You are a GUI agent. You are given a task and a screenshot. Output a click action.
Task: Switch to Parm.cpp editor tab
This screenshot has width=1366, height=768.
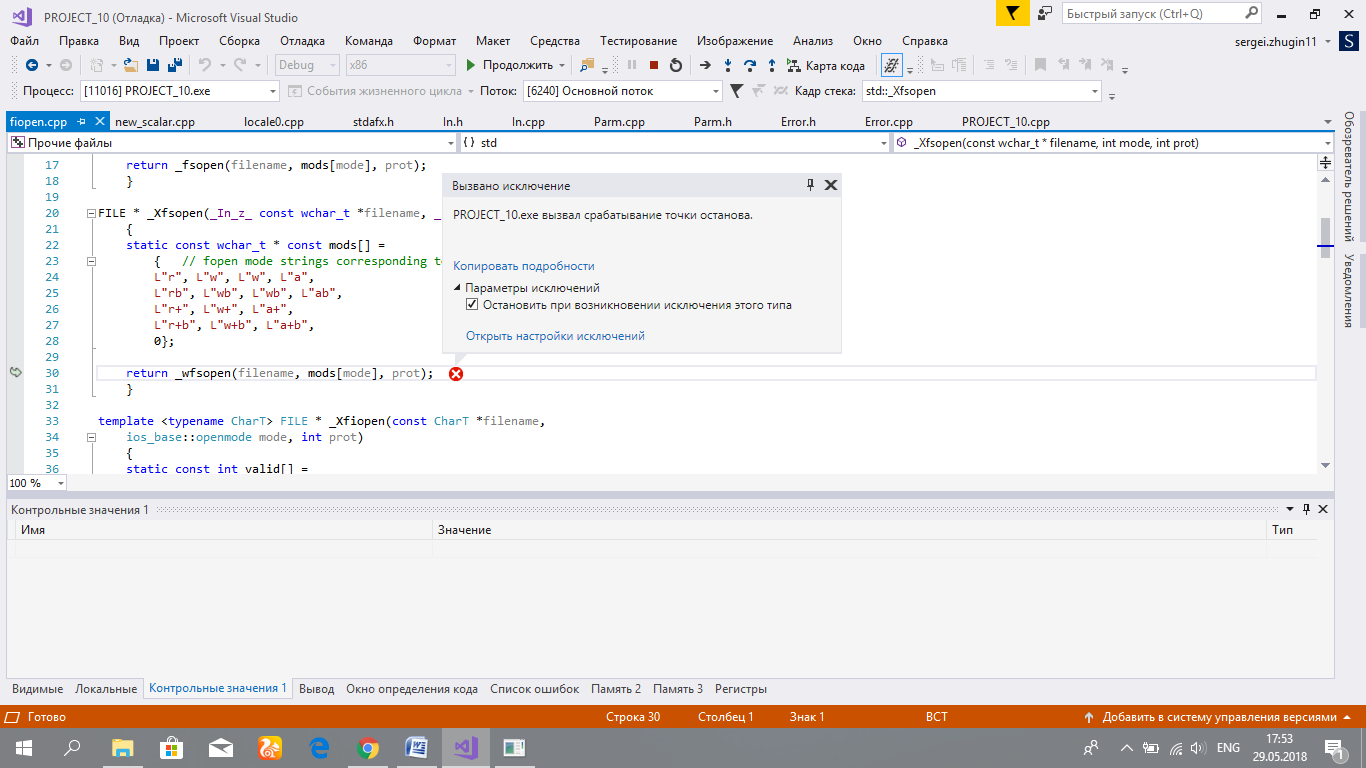tap(620, 122)
